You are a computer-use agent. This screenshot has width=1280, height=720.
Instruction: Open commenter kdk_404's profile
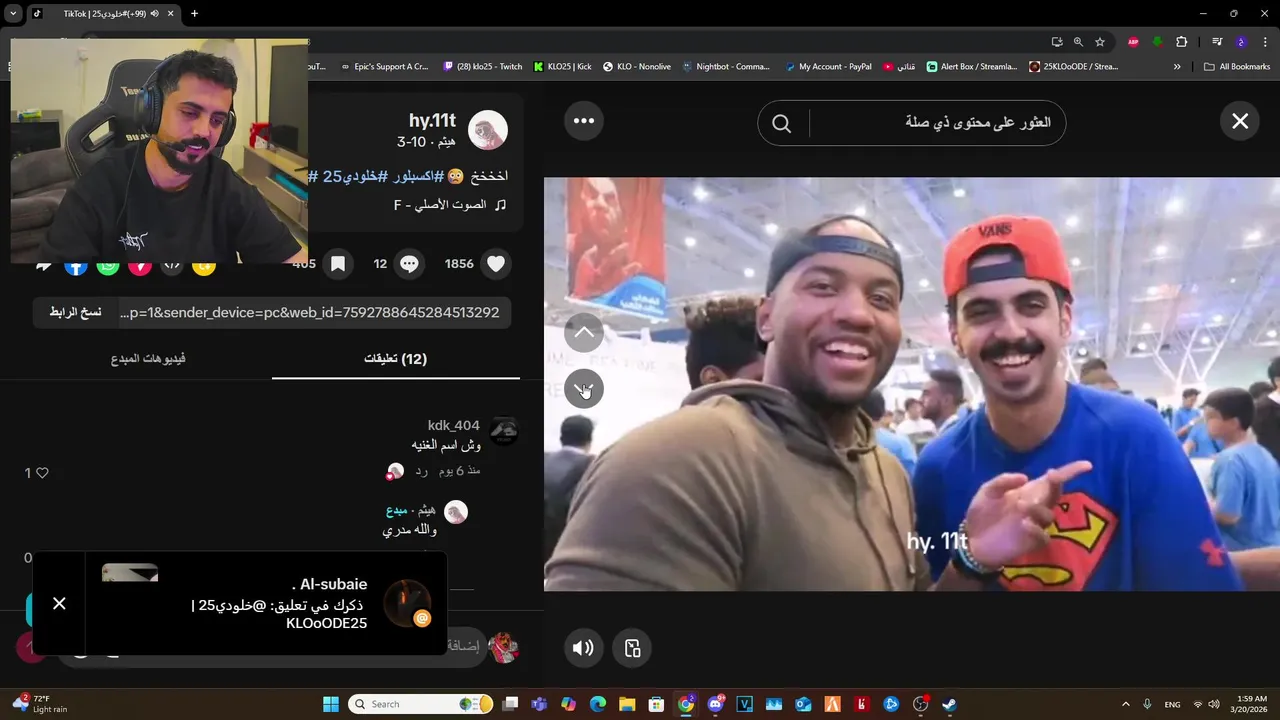tap(453, 425)
